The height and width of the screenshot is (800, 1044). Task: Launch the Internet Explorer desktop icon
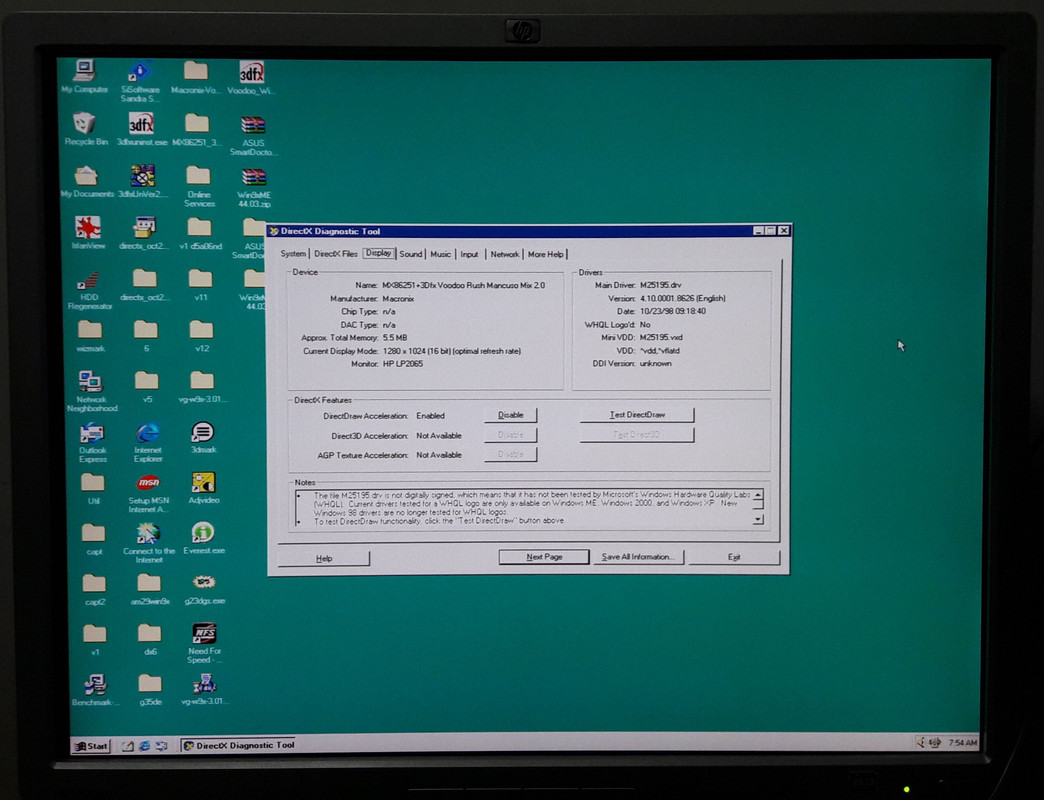click(x=147, y=442)
